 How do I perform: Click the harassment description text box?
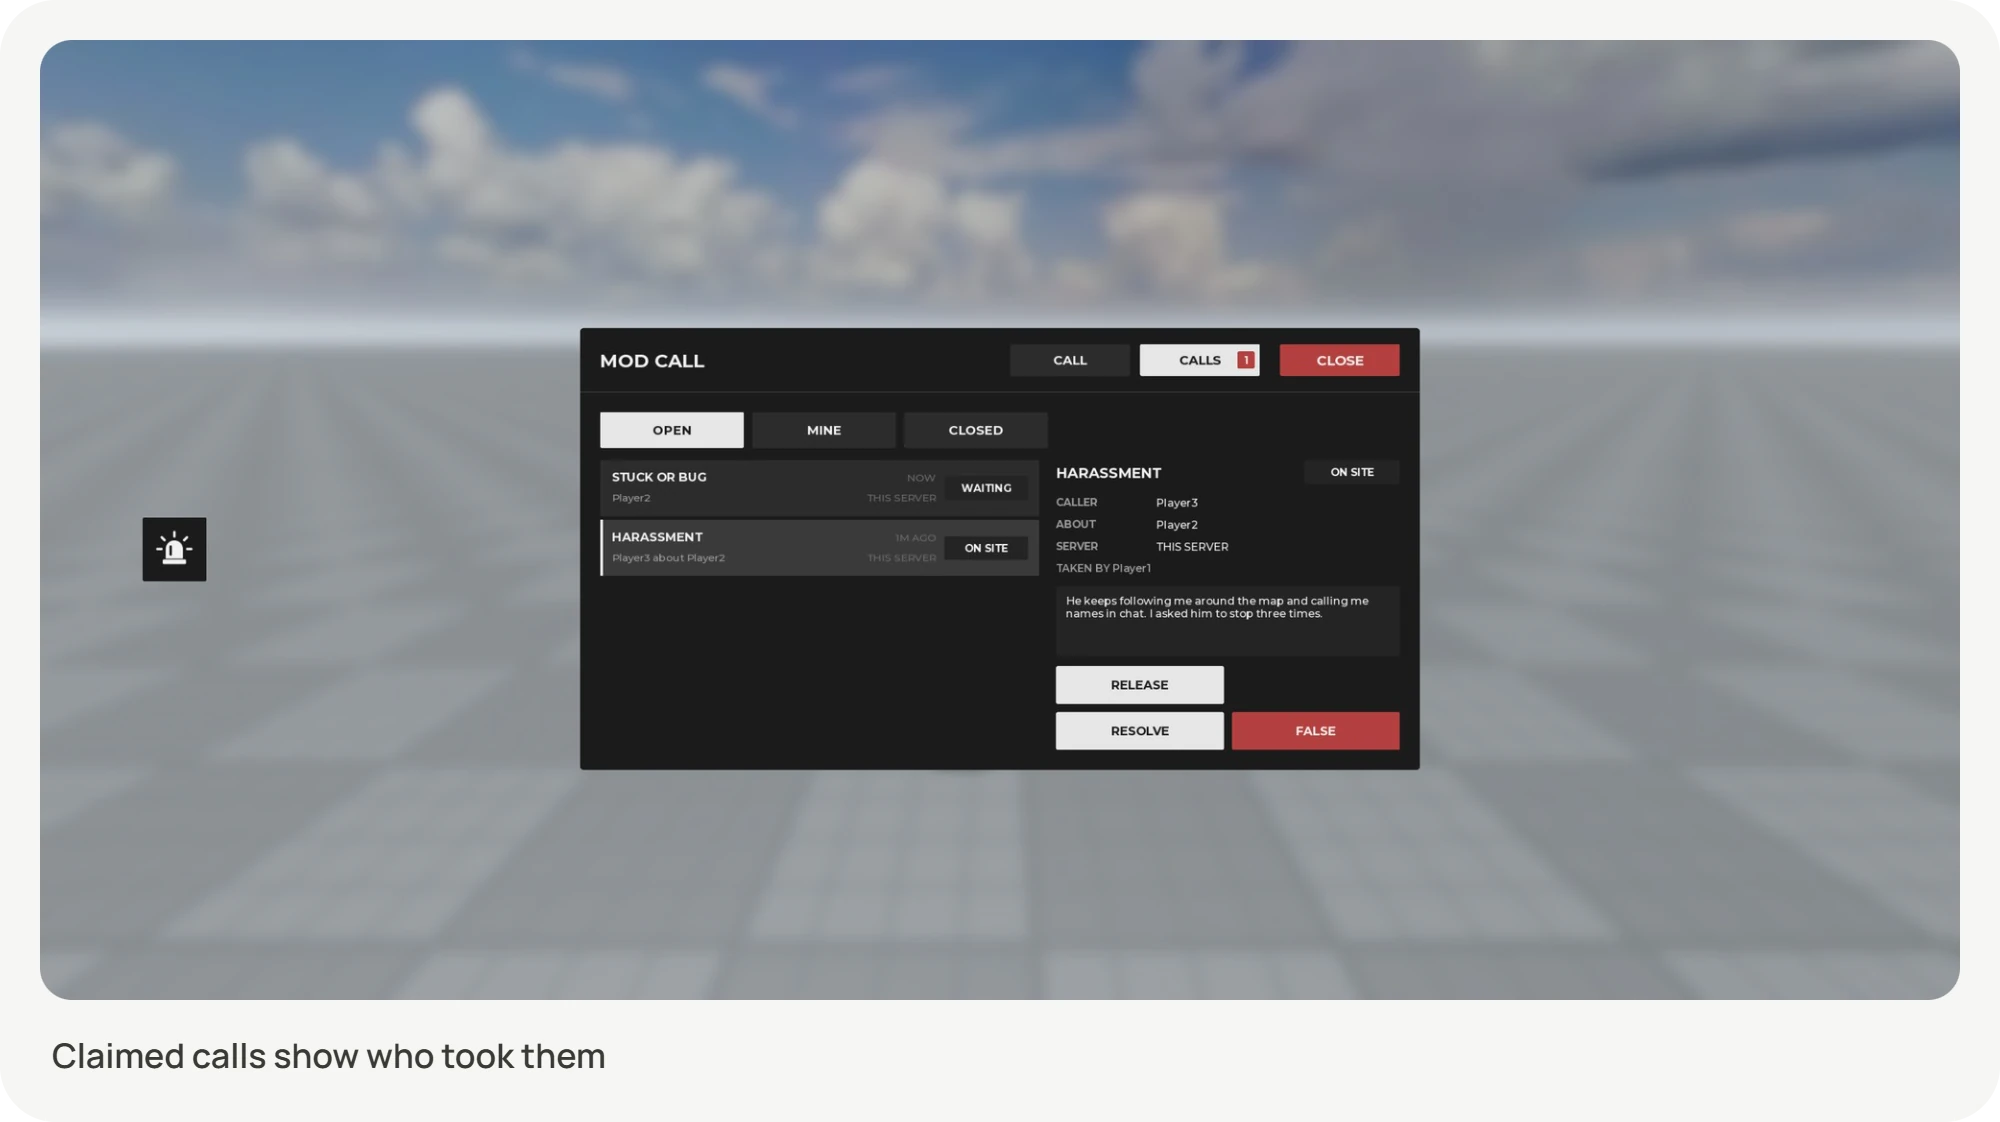(1228, 621)
